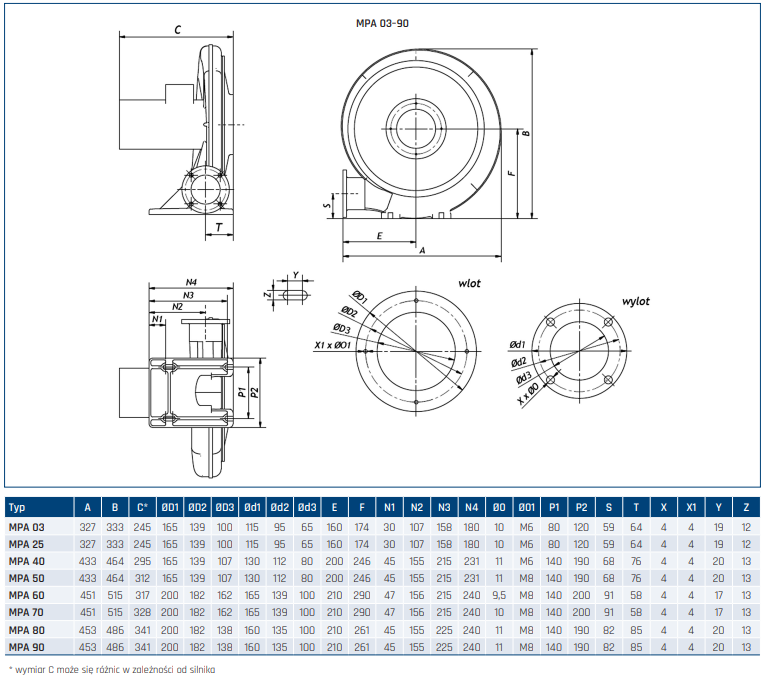
Task: Click the footnote about wymiar C
Action: [112, 670]
